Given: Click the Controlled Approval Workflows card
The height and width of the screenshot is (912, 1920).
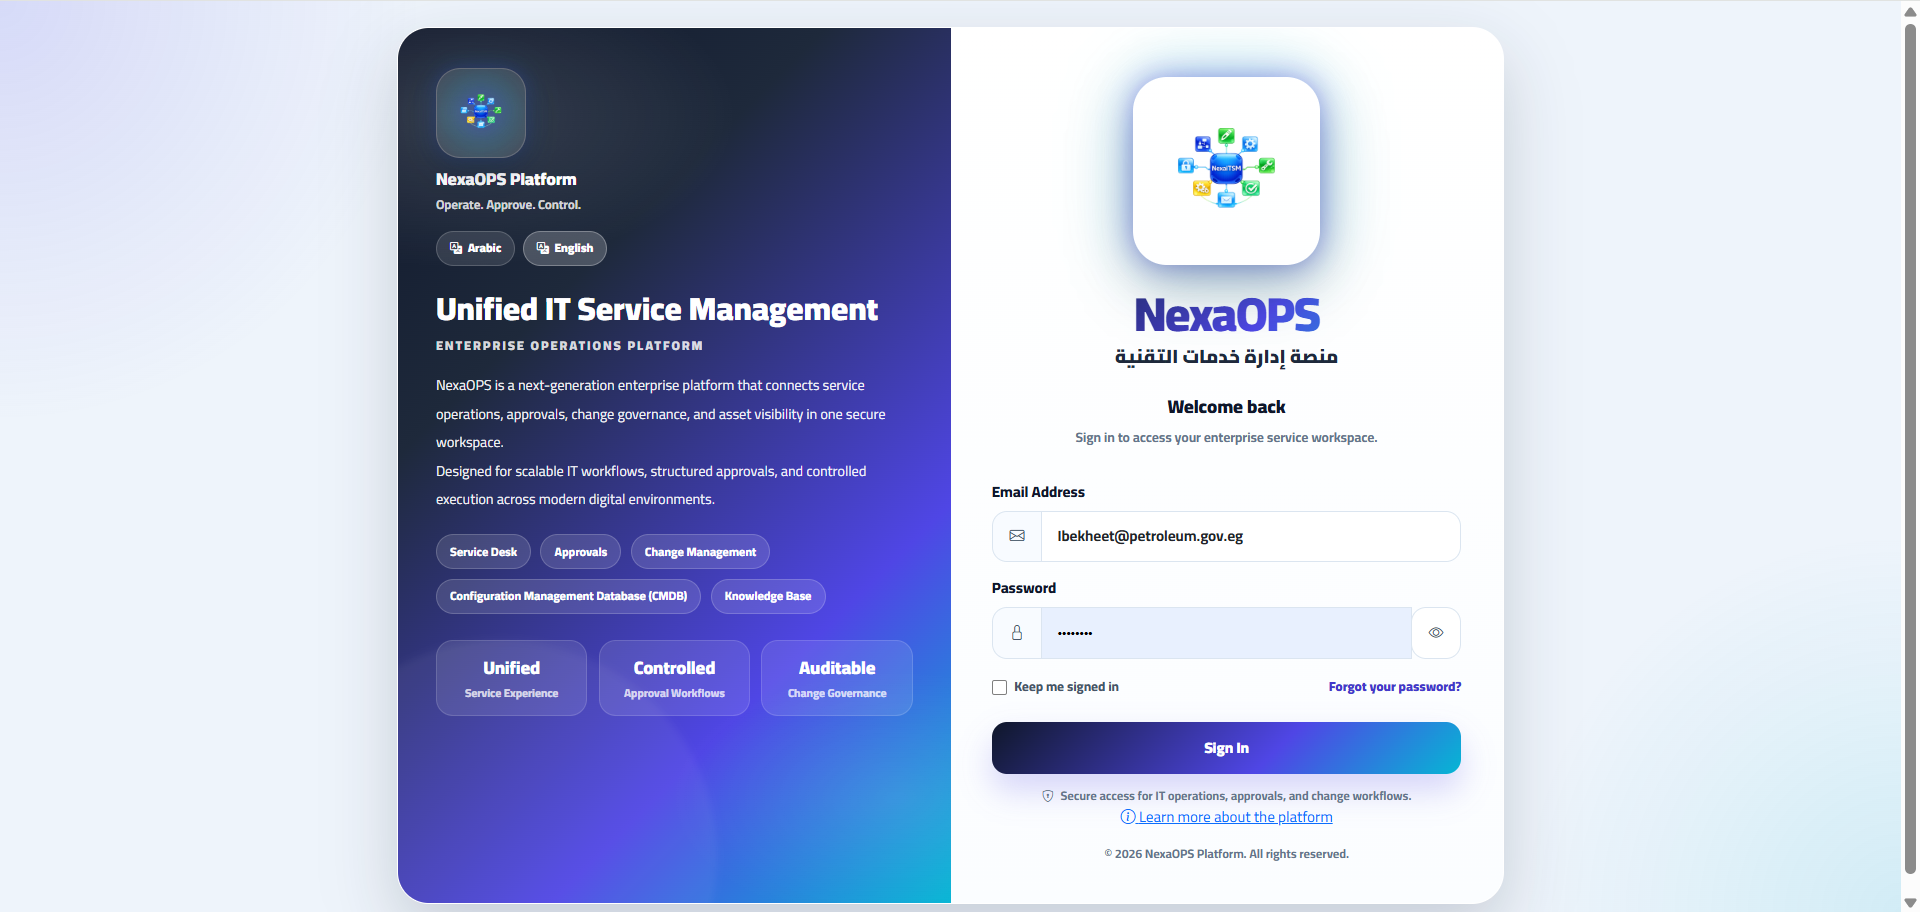Looking at the screenshot, I should [674, 678].
